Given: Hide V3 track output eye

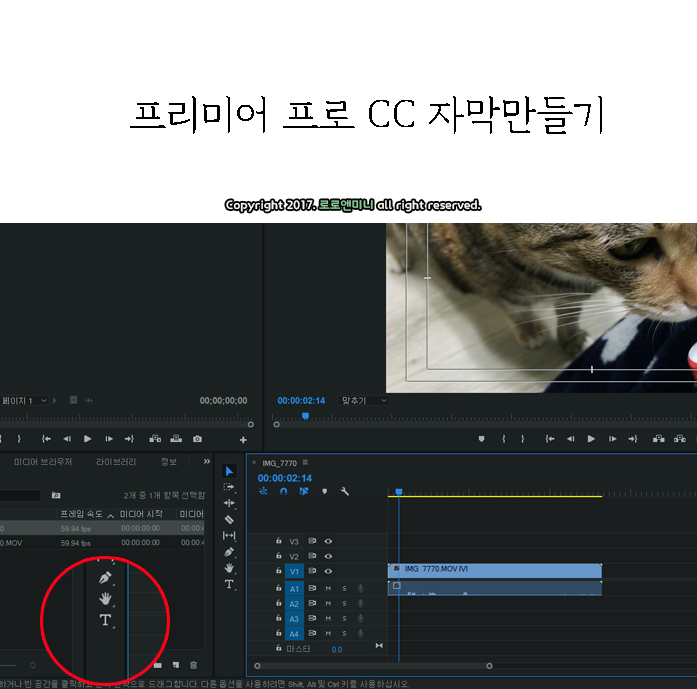Looking at the screenshot, I should tap(328, 541).
